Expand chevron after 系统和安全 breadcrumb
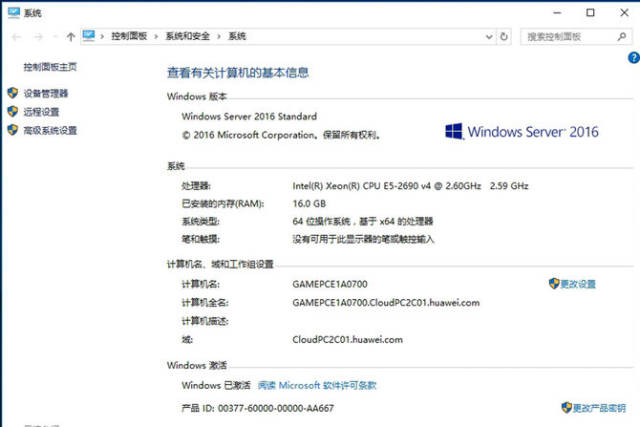Image resolution: width=640 pixels, height=427 pixels. (219, 36)
